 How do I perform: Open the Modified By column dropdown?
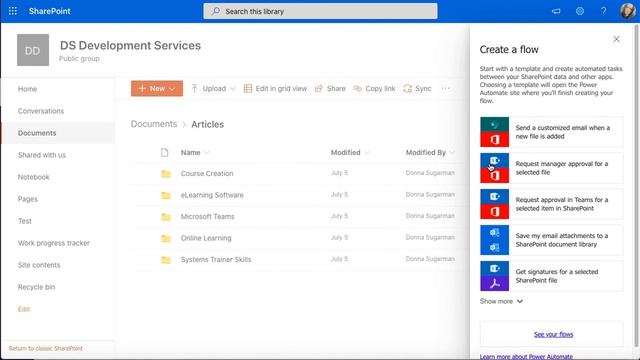[x=452, y=153]
